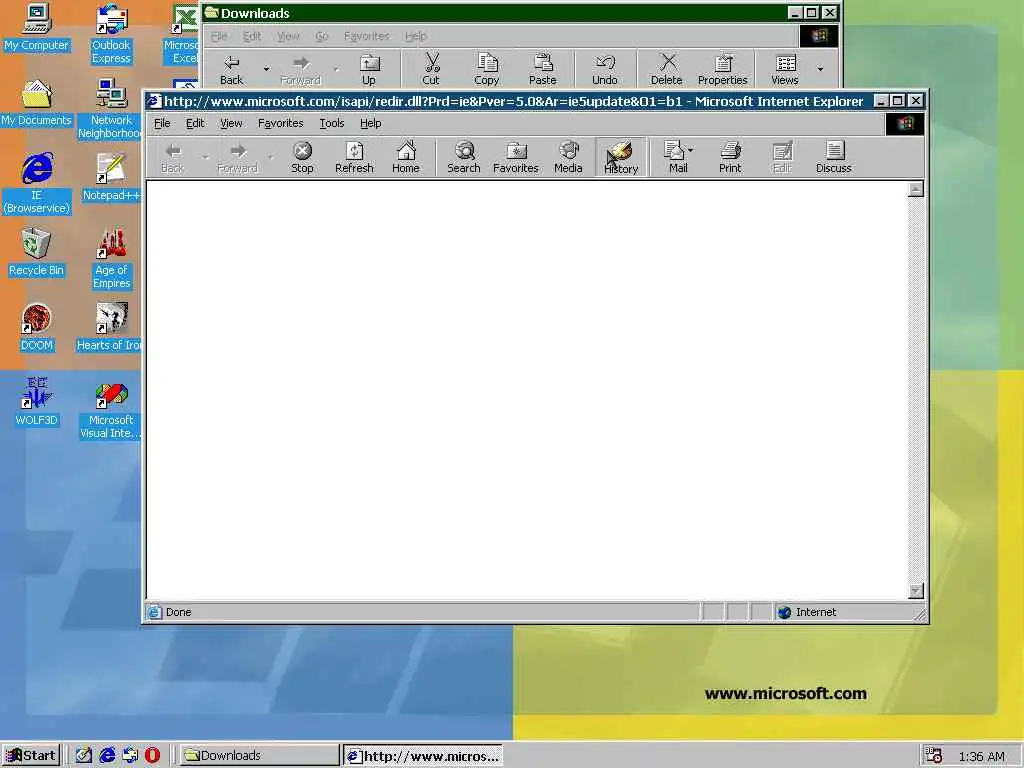Switch to Downloads taskbar button
The width and height of the screenshot is (1024, 768).
click(x=259, y=756)
